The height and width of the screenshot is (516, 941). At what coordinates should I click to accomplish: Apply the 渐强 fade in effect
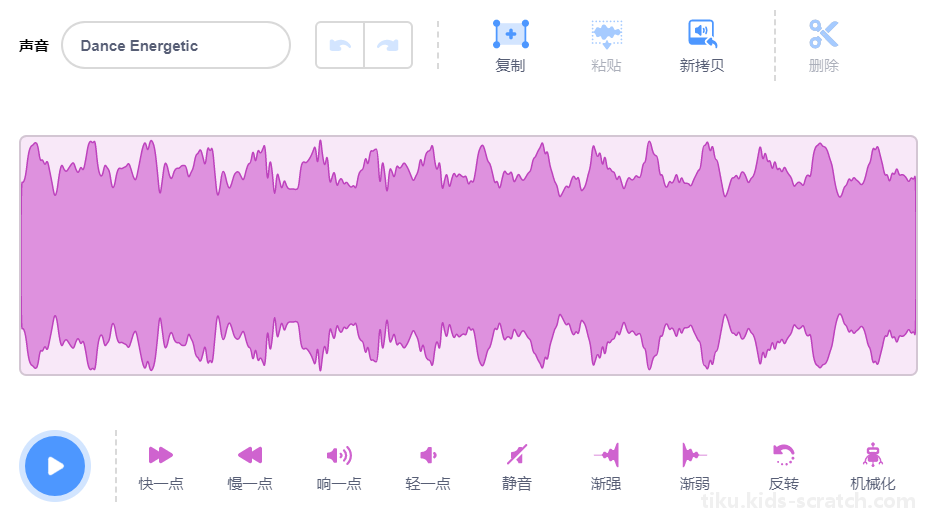click(x=606, y=455)
